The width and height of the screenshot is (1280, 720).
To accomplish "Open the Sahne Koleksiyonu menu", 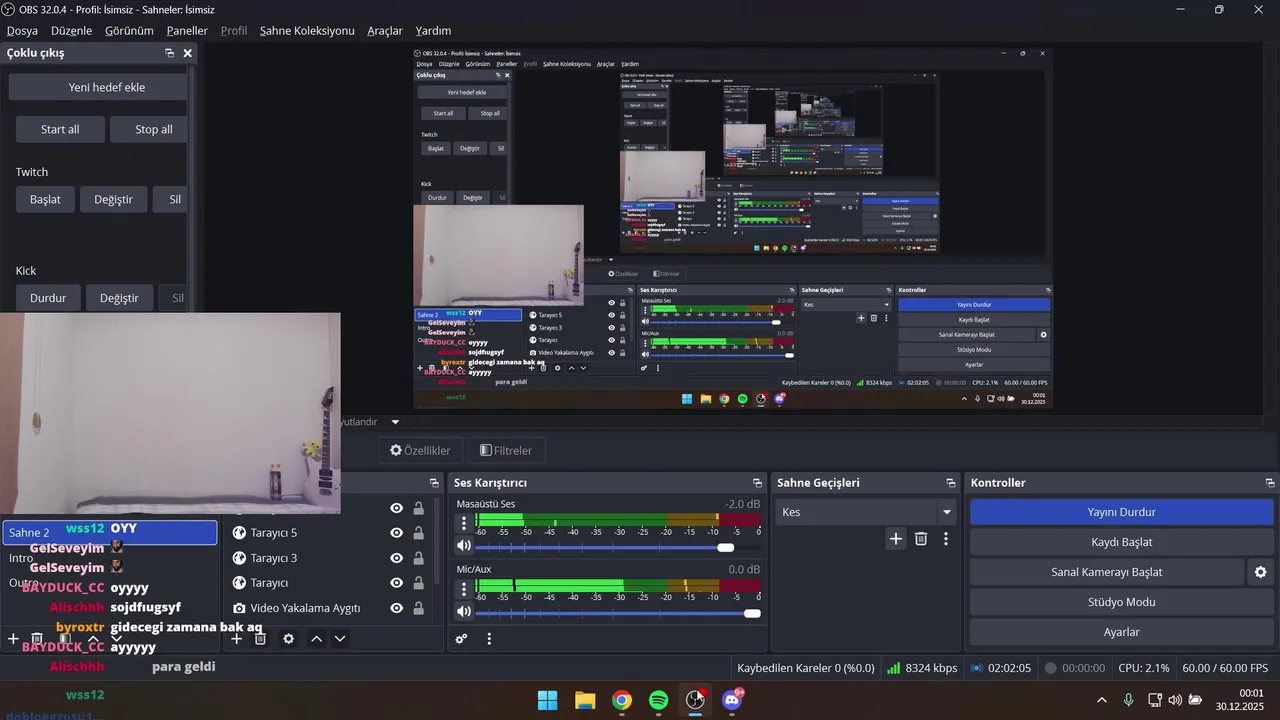I will pyautogui.click(x=307, y=31).
